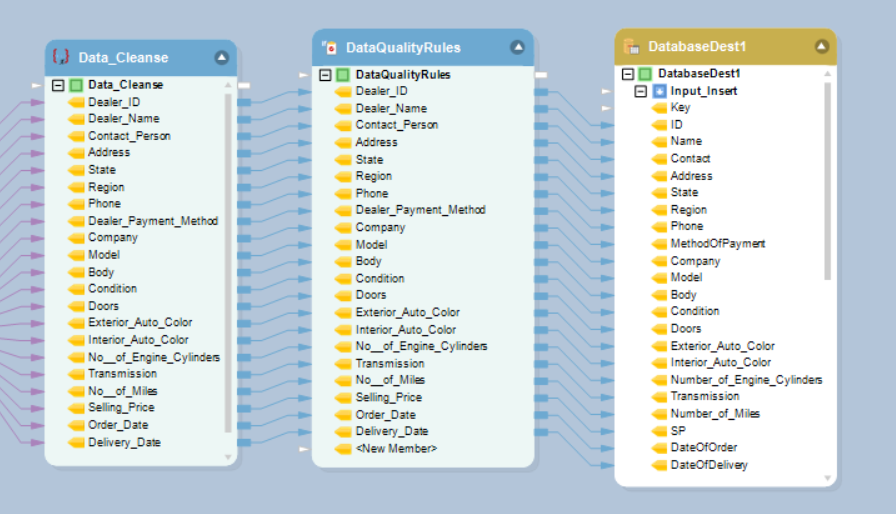Collapse the Data_Cleanse object using header arrow
Image resolution: width=896 pixels, height=514 pixels.
tap(221, 58)
